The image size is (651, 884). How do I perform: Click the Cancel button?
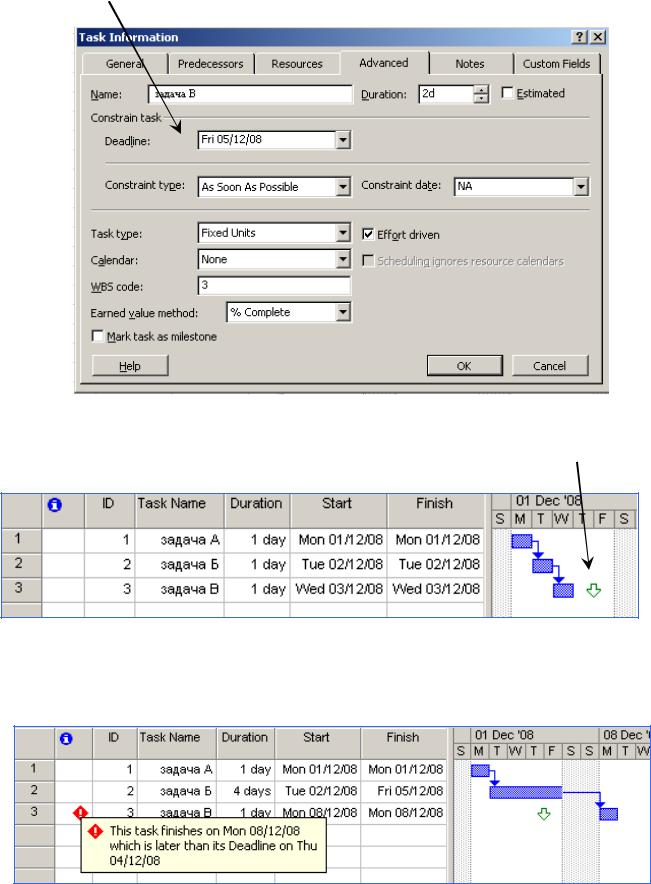pos(550,366)
